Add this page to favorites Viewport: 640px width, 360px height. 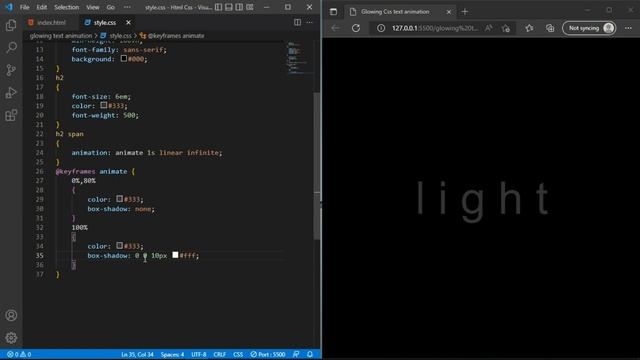[x=506, y=28]
